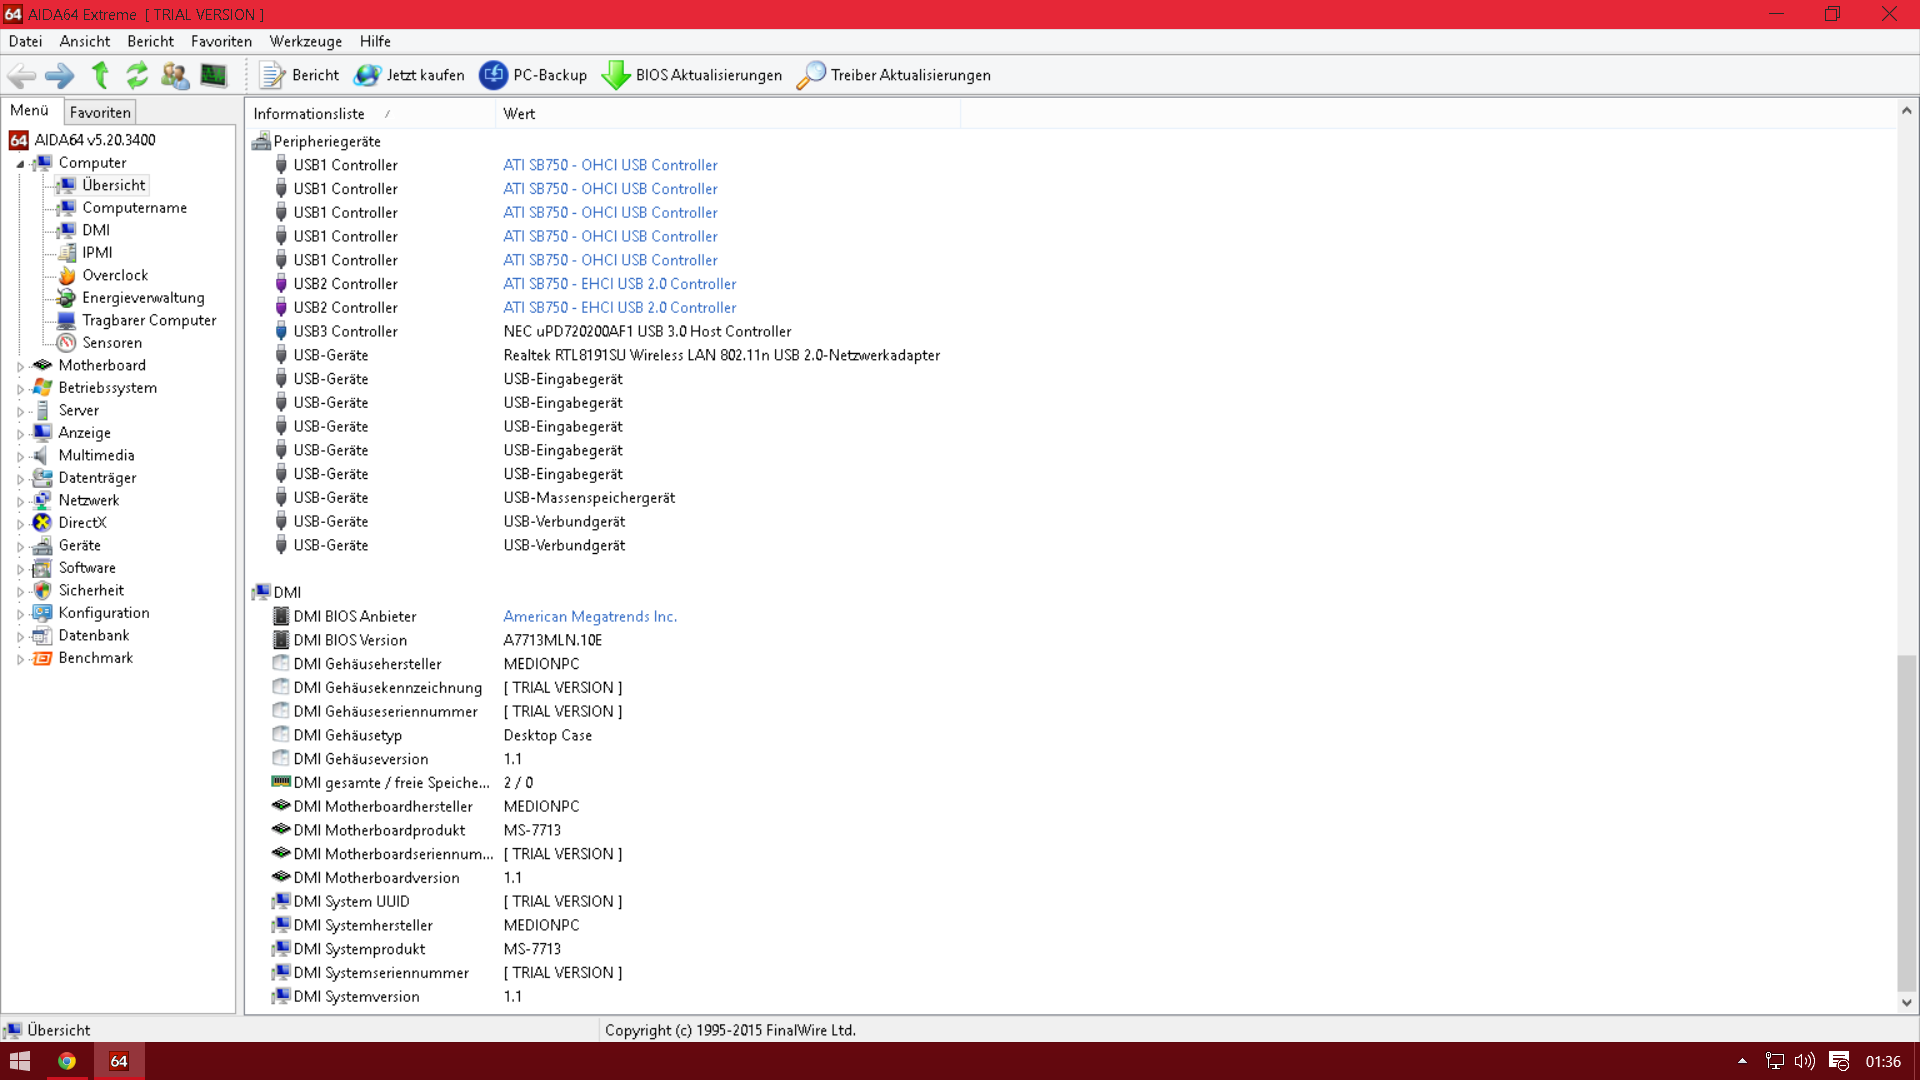Switch to the Favoriten tab
Viewport: 1920px width, 1080px height.
coord(100,112)
